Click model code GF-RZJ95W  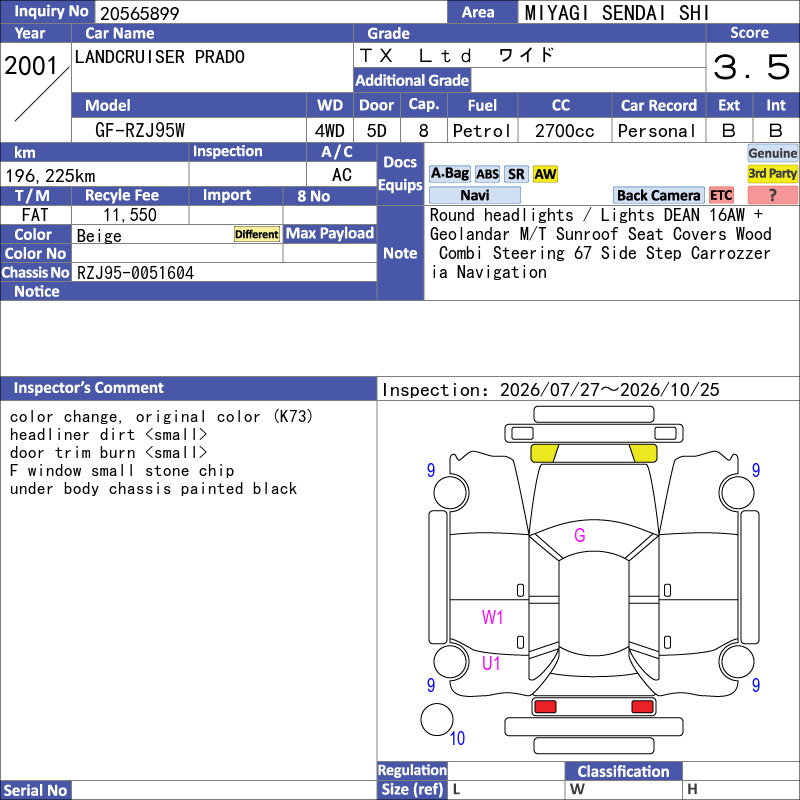pos(140,131)
